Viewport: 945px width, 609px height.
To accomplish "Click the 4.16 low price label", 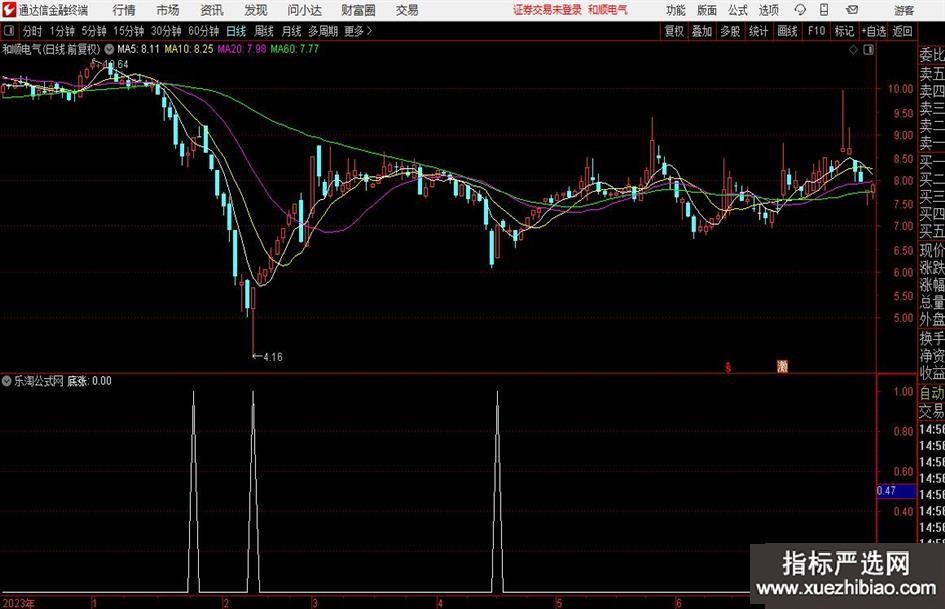I will click(x=273, y=357).
